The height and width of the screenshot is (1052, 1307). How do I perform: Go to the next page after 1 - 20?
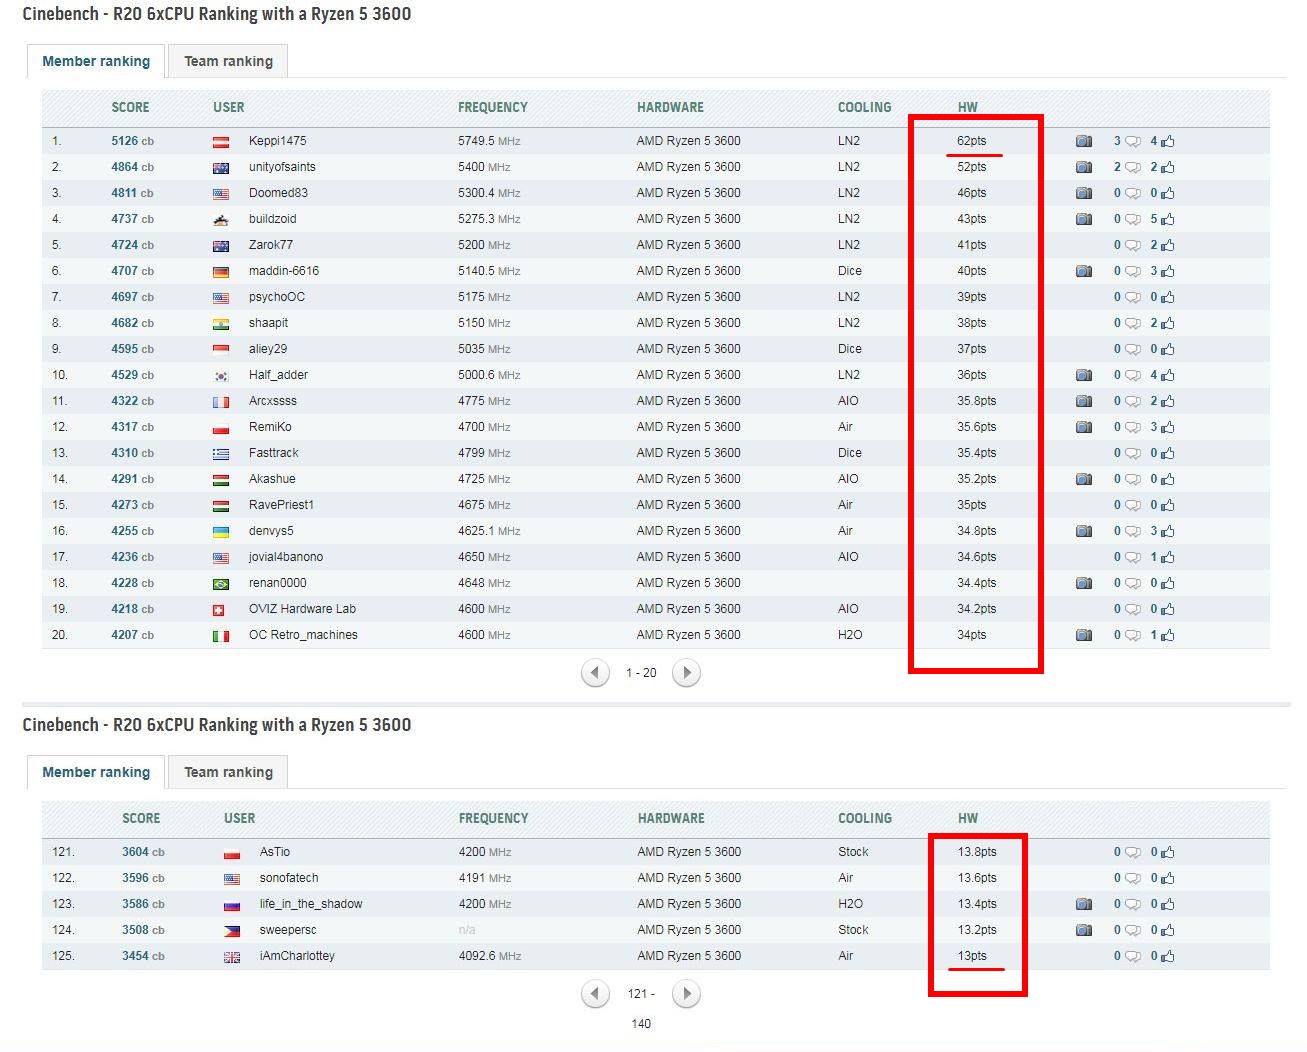pos(686,673)
